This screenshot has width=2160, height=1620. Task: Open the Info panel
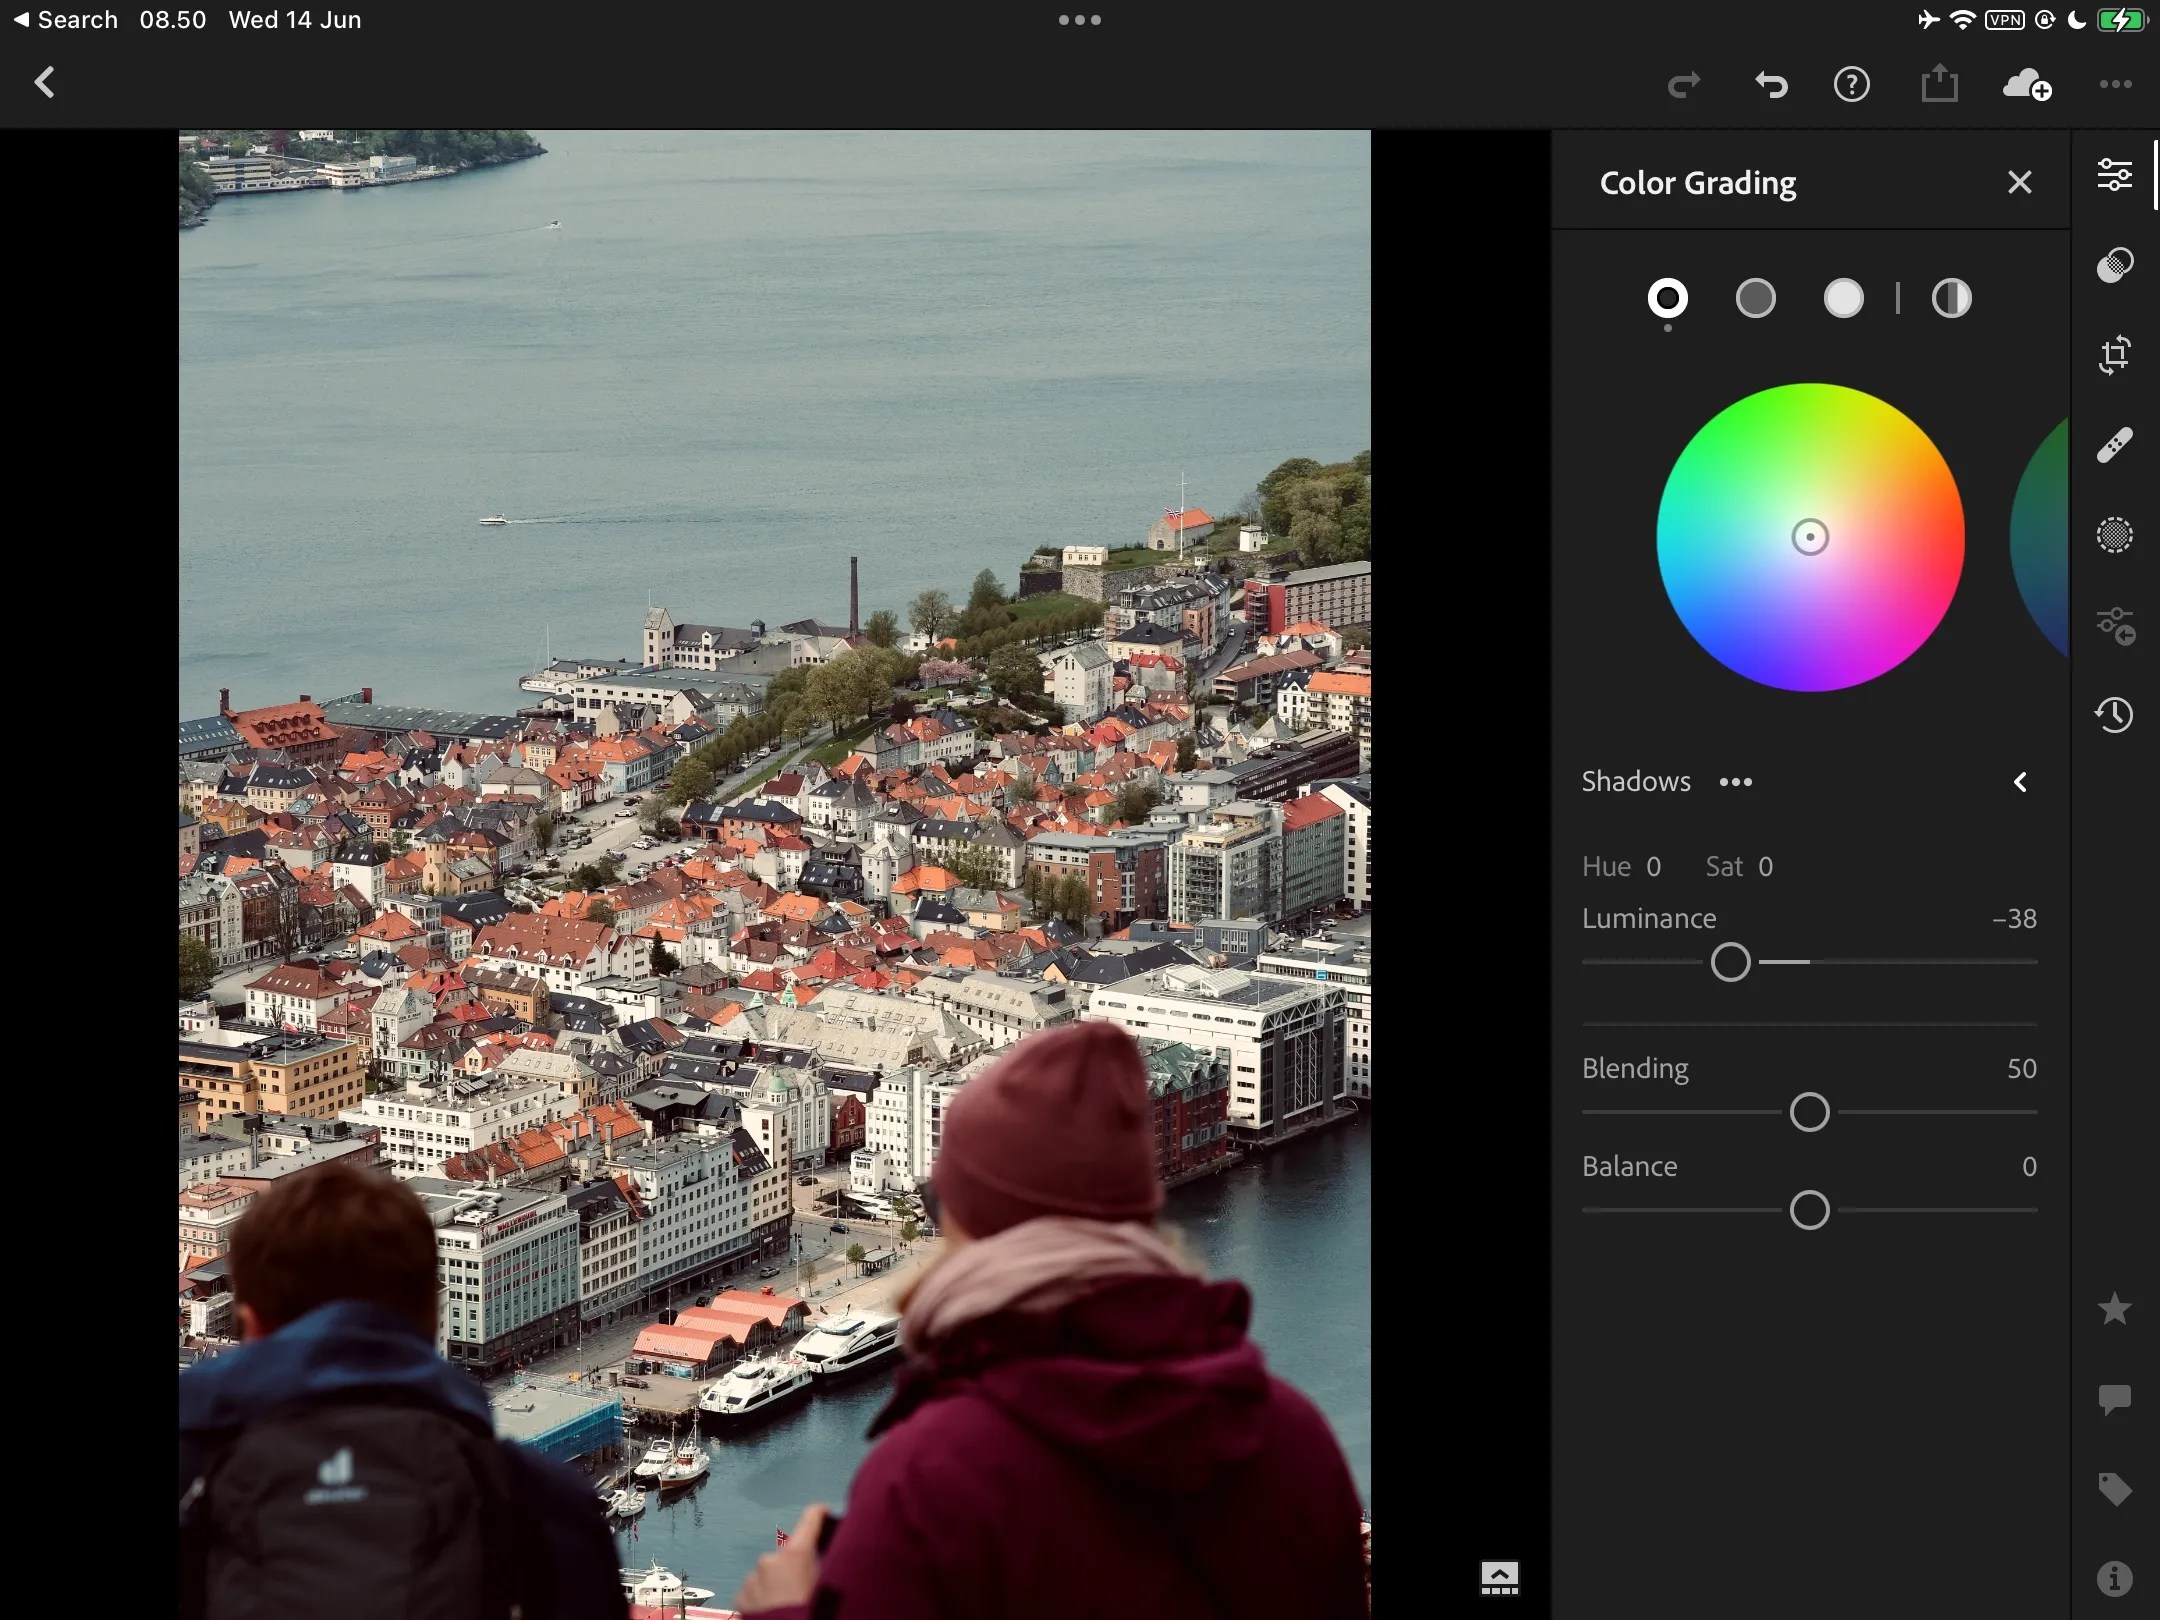2116,1579
